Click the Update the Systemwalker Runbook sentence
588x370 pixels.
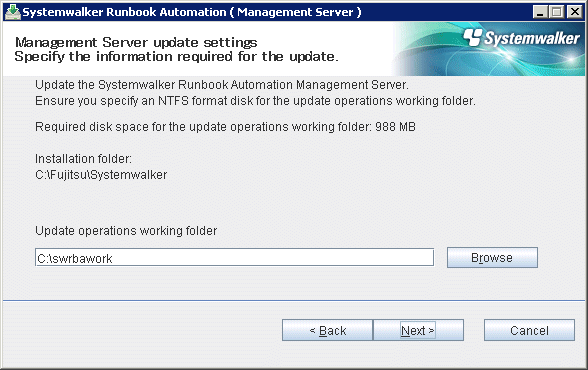click(x=222, y=85)
